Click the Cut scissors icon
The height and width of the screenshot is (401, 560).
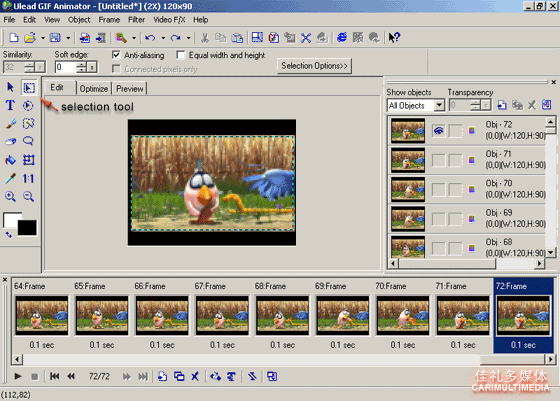coord(205,38)
